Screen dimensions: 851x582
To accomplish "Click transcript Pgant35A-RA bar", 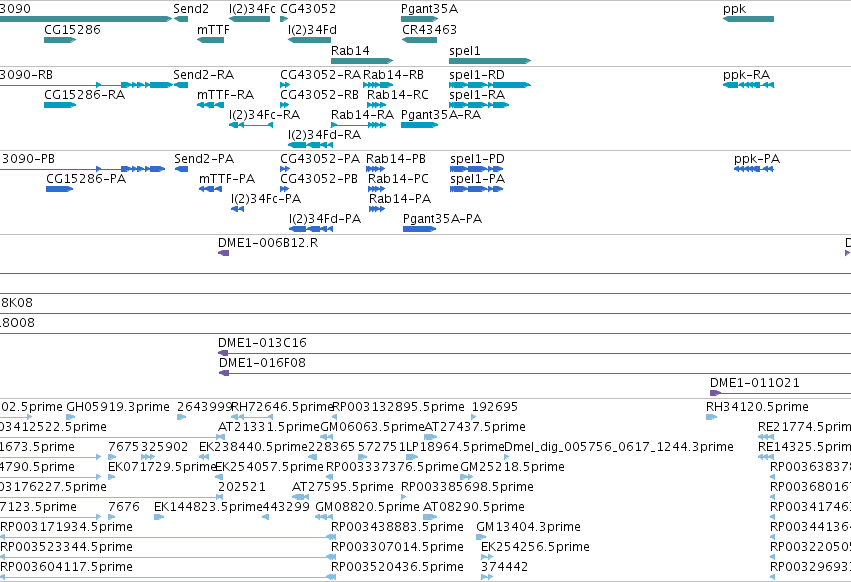I will coord(420,125).
